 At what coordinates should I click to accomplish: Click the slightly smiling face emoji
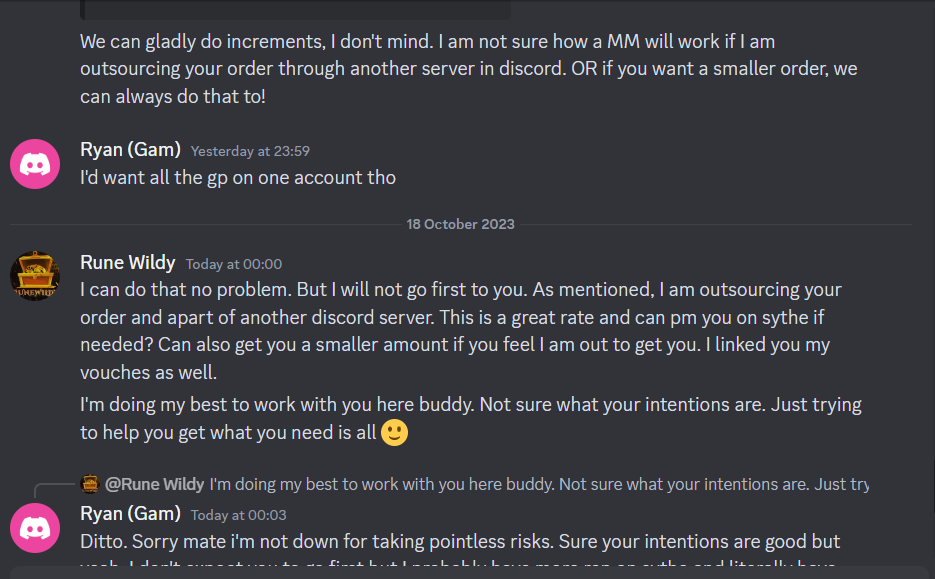tap(395, 433)
